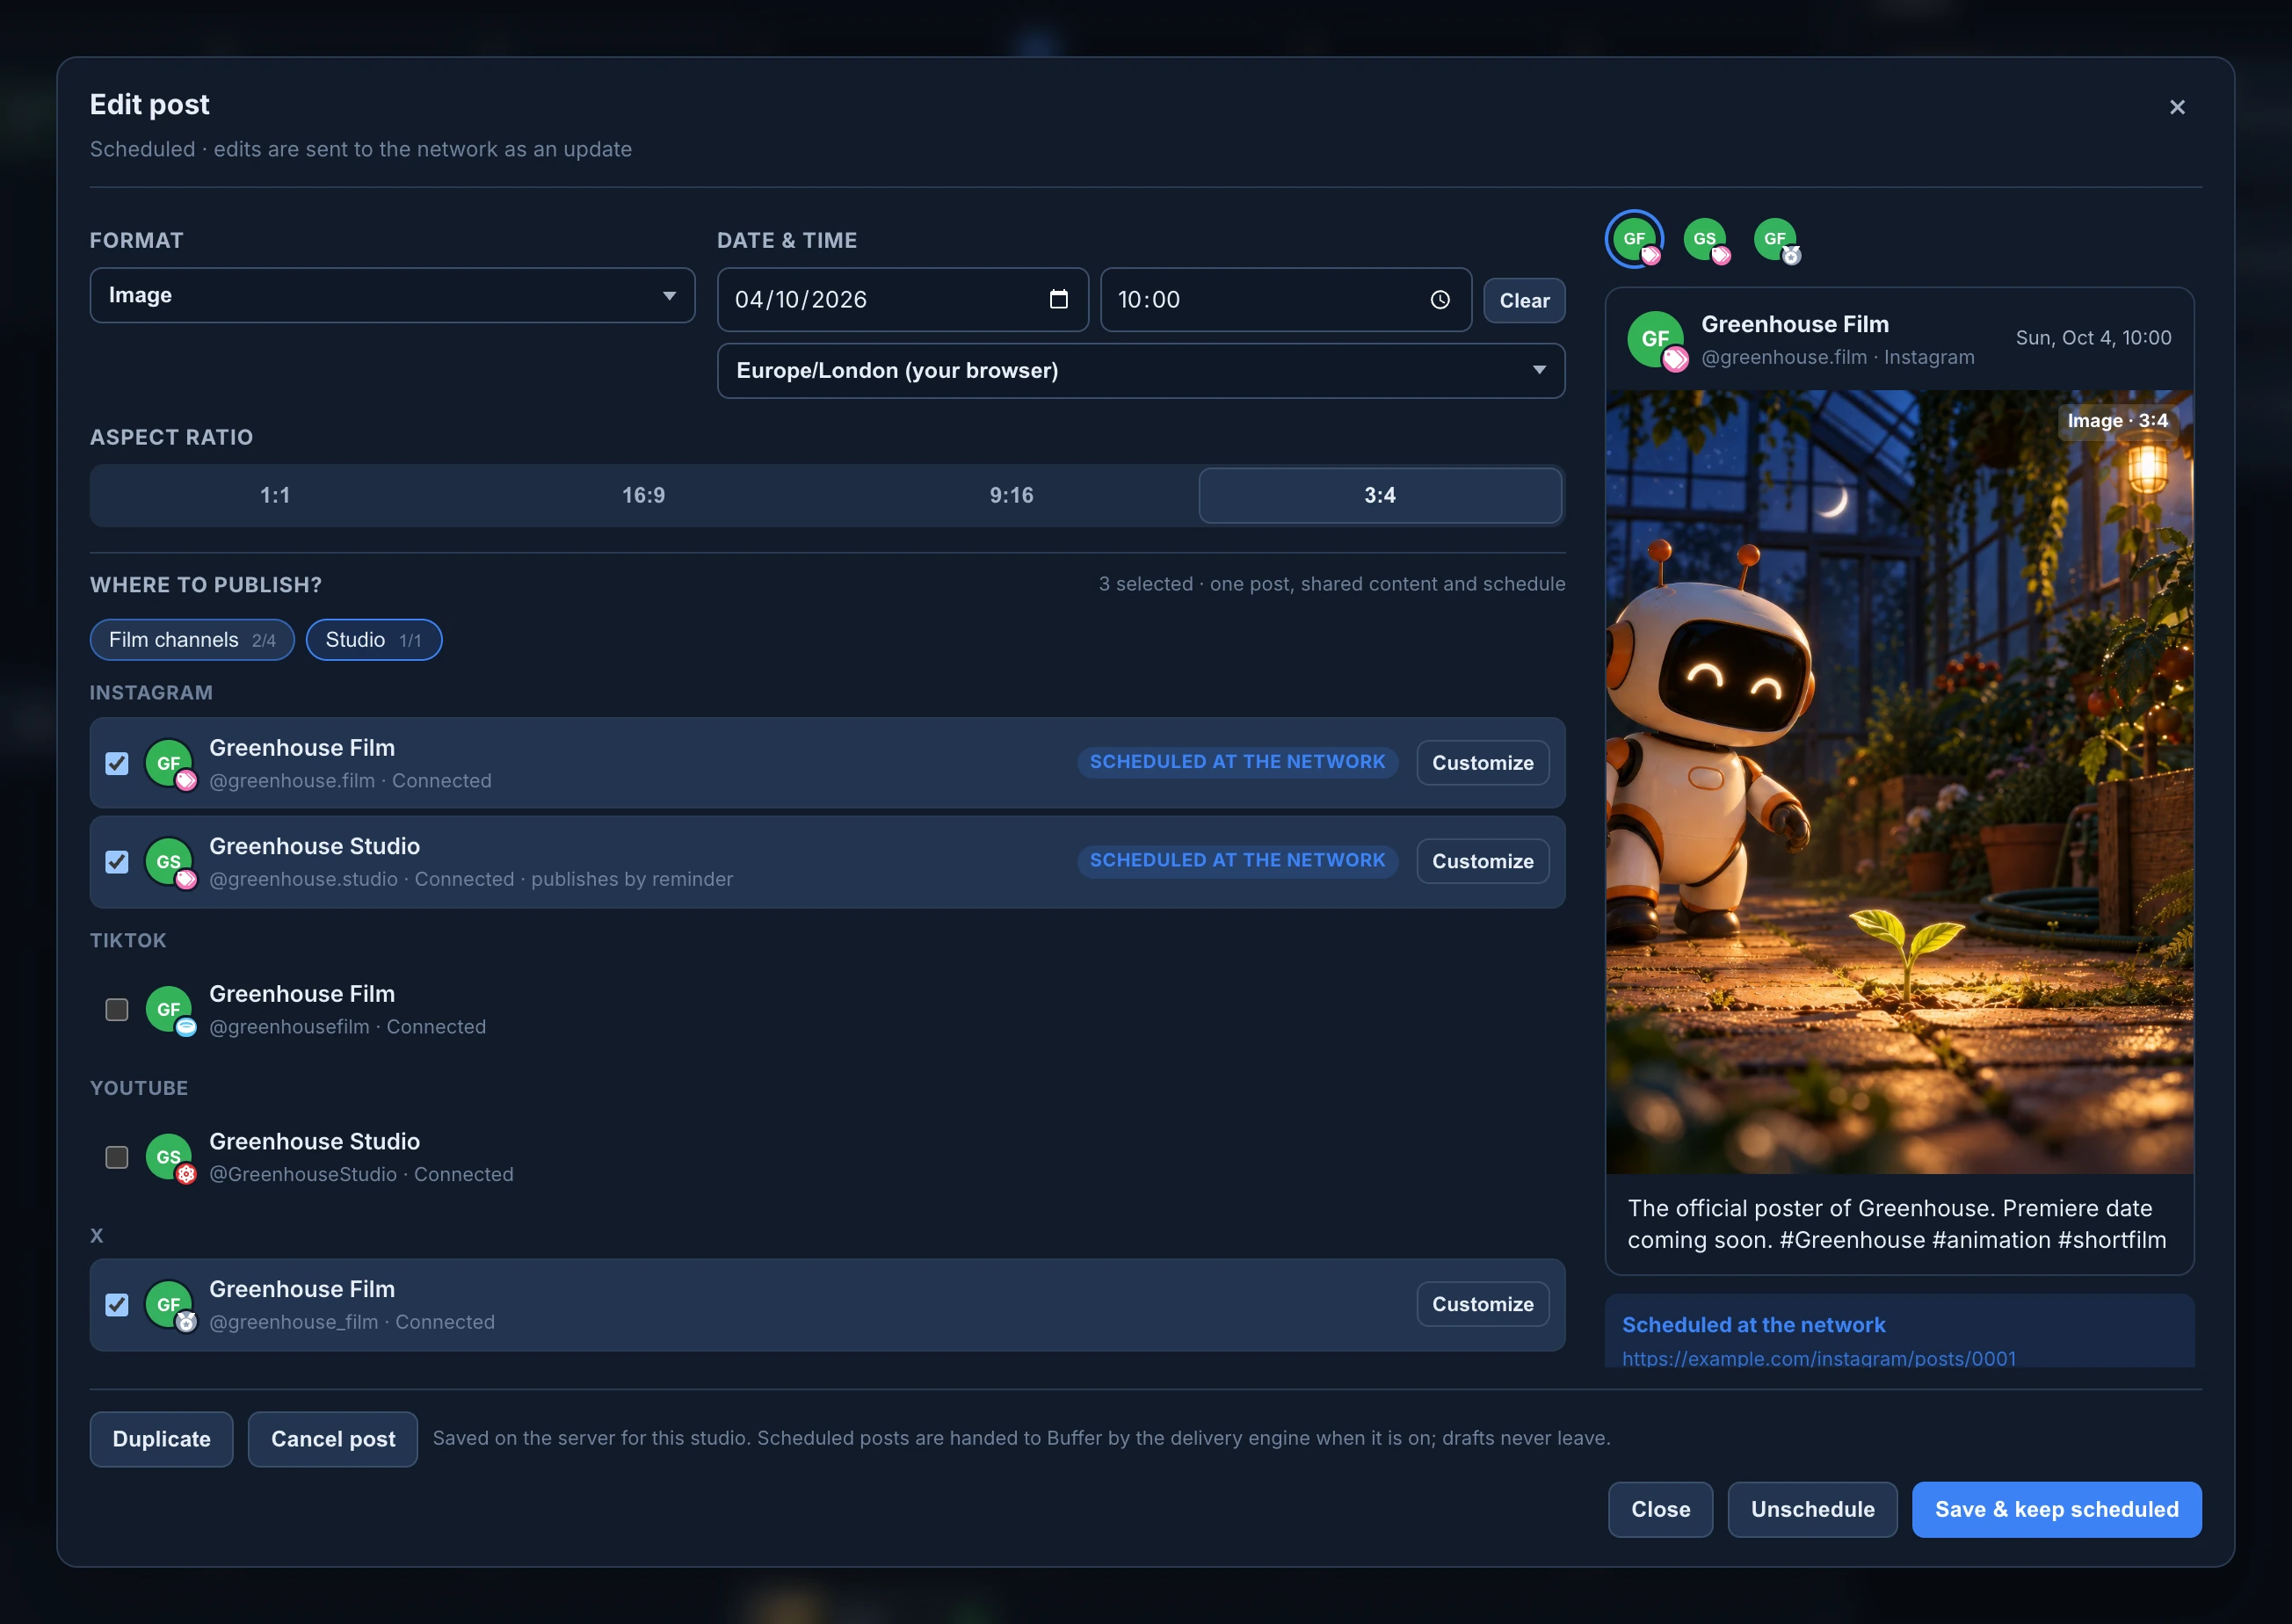This screenshot has width=2292, height=1624.
Task: Click the Duplicate button
Action: tap(161, 1439)
